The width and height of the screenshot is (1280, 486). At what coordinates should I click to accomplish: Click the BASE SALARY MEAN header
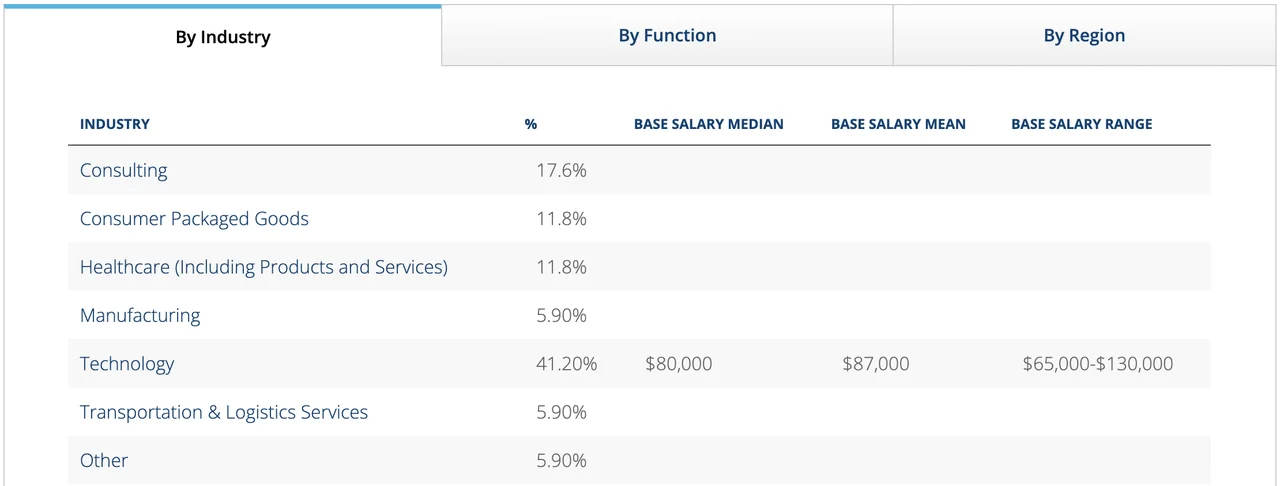[898, 124]
